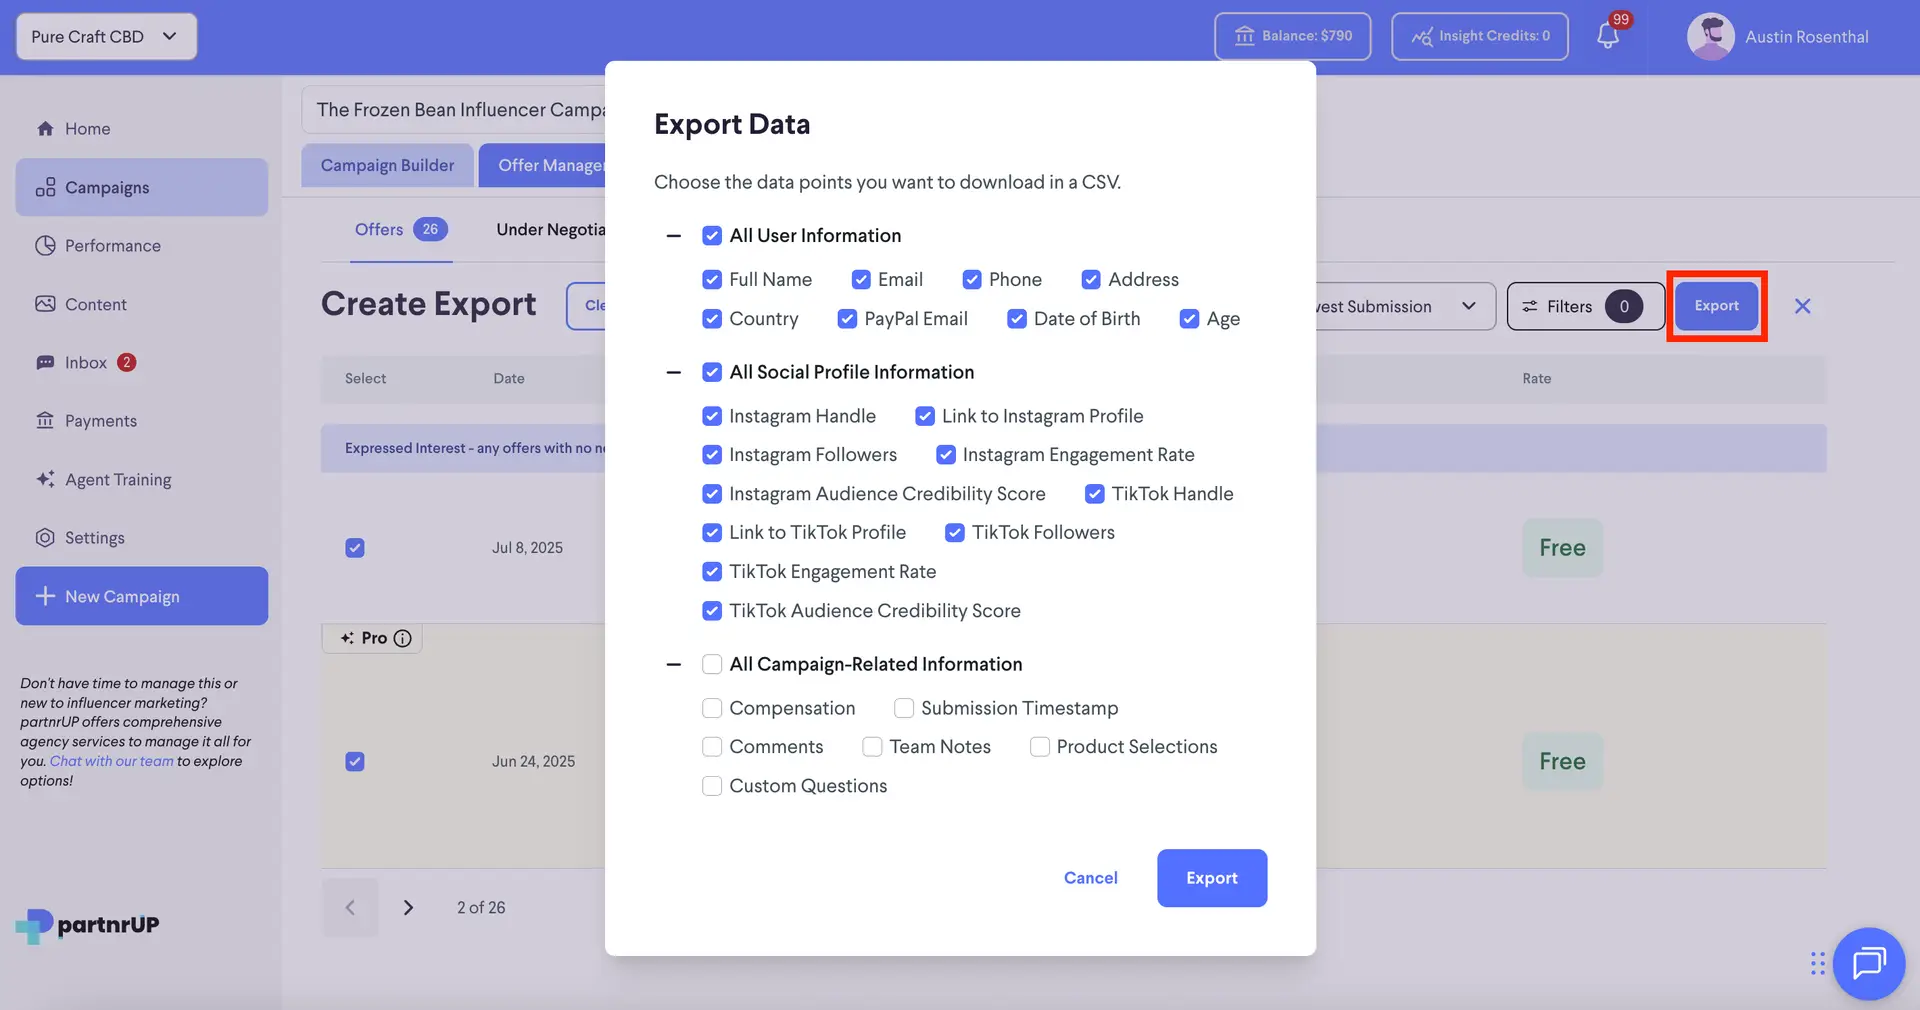Open Settings using the gear icon
Image resolution: width=1920 pixels, height=1010 pixels.
pyautogui.click(x=44, y=537)
